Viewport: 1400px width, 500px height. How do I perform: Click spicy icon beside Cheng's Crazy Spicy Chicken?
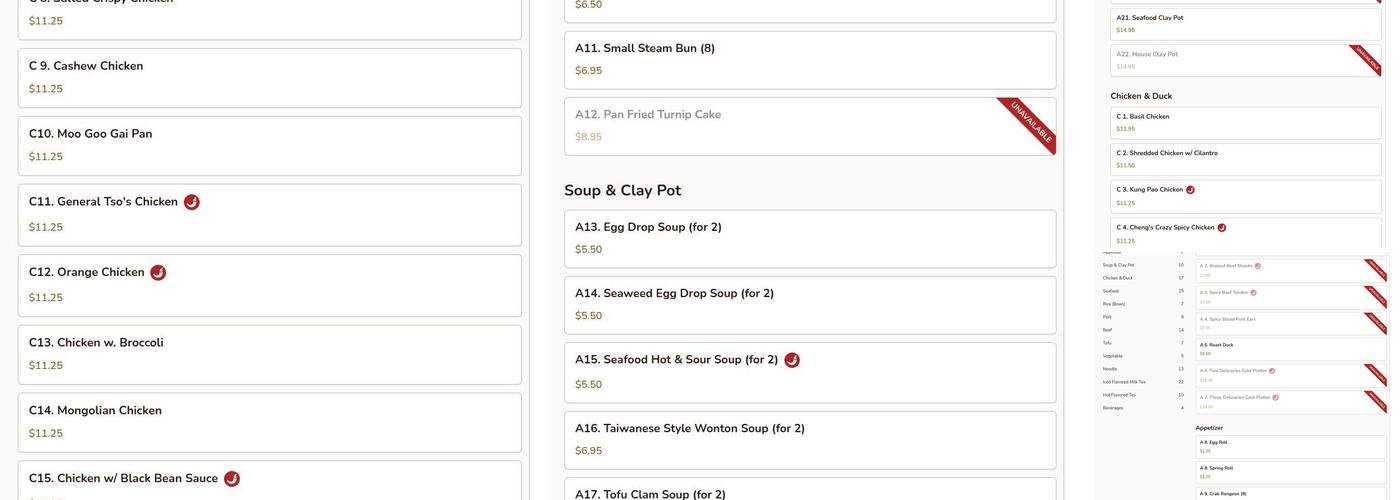(x=1222, y=228)
